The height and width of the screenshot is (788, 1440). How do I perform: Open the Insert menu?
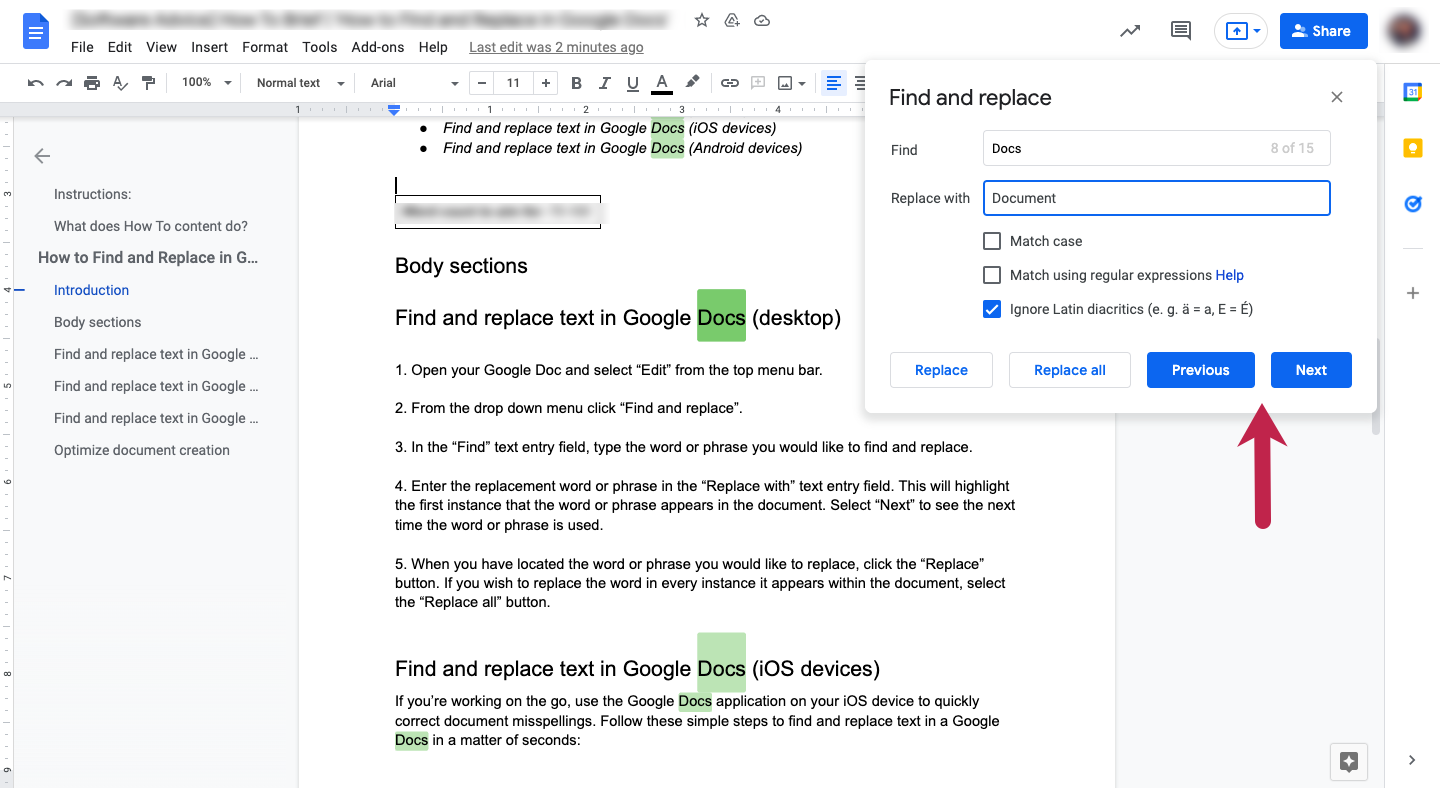click(210, 47)
